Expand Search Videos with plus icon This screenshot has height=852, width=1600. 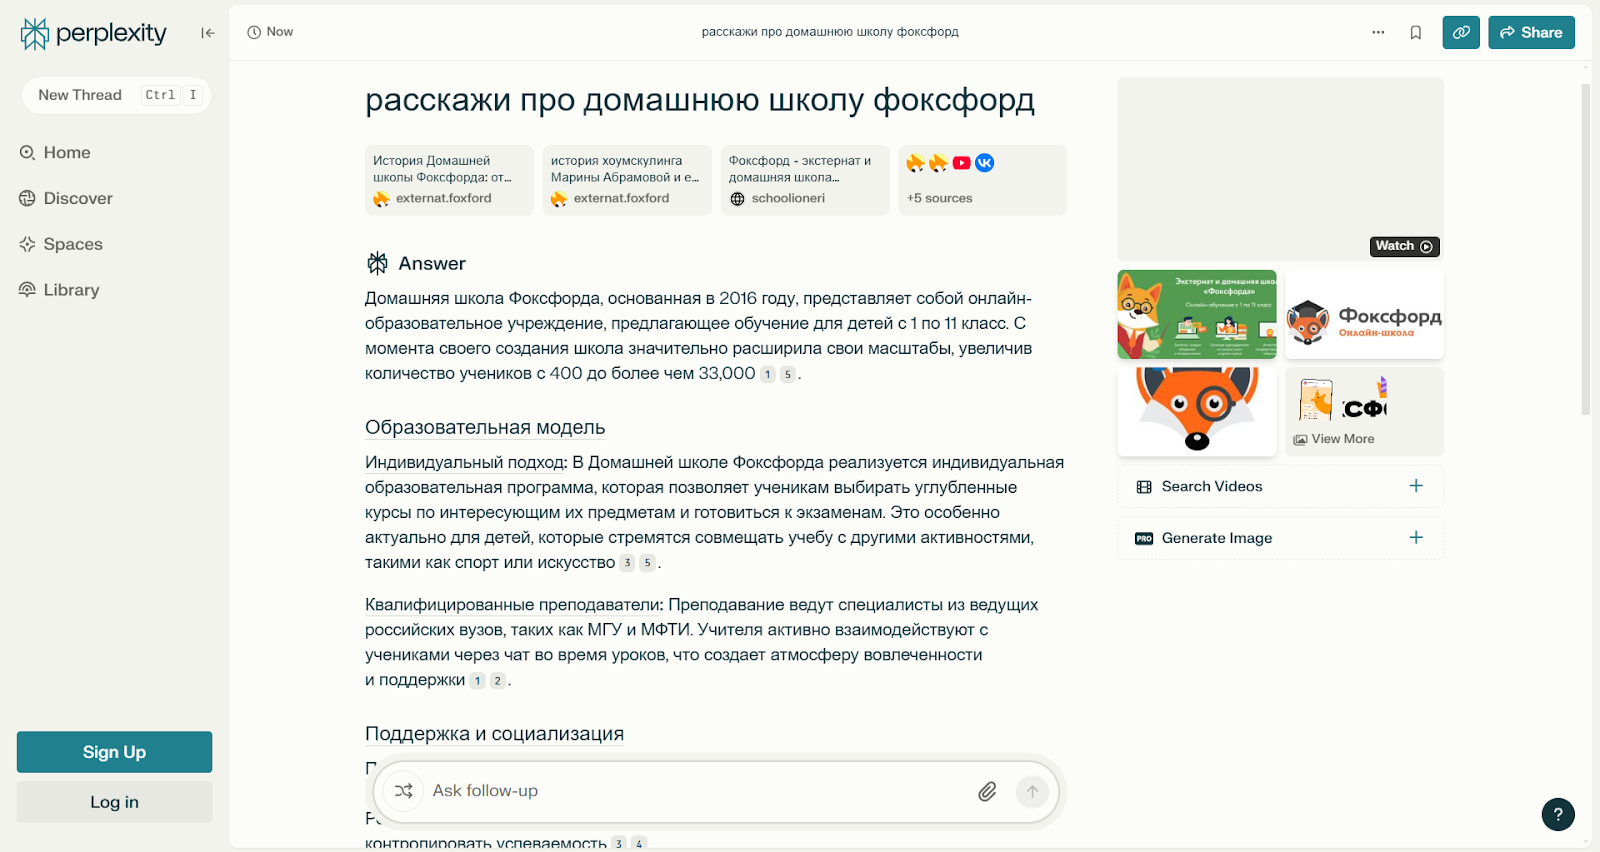pos(1416,486)
